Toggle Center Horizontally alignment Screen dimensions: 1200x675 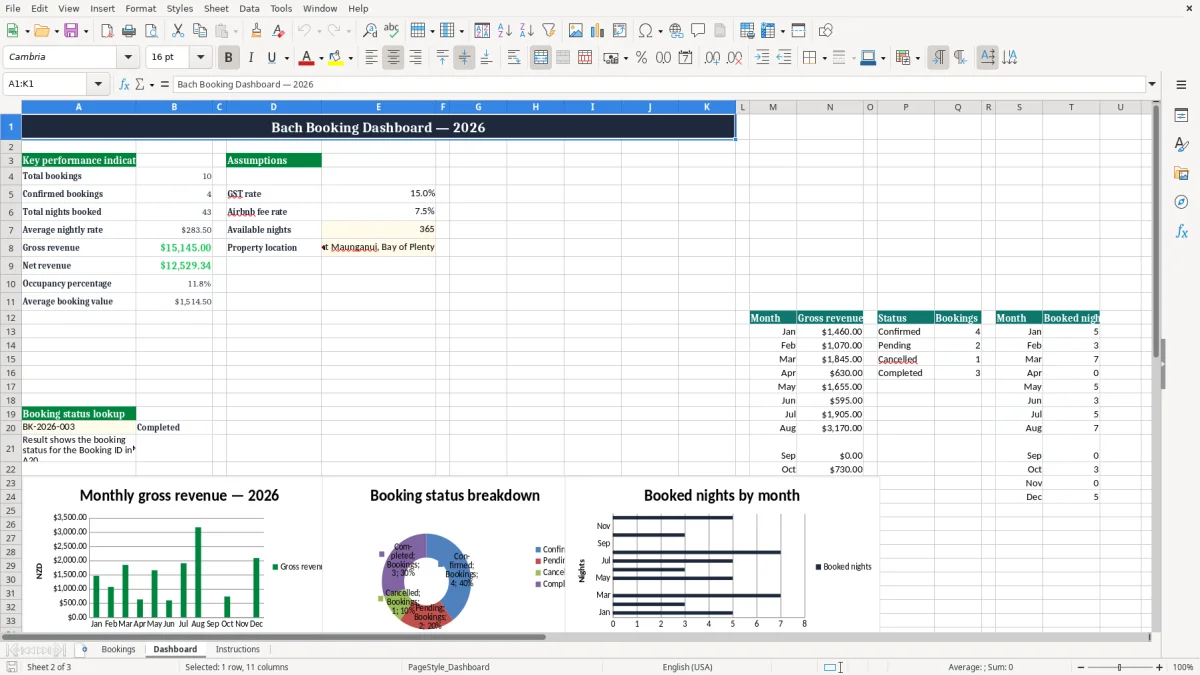click(x=393, y=58)
